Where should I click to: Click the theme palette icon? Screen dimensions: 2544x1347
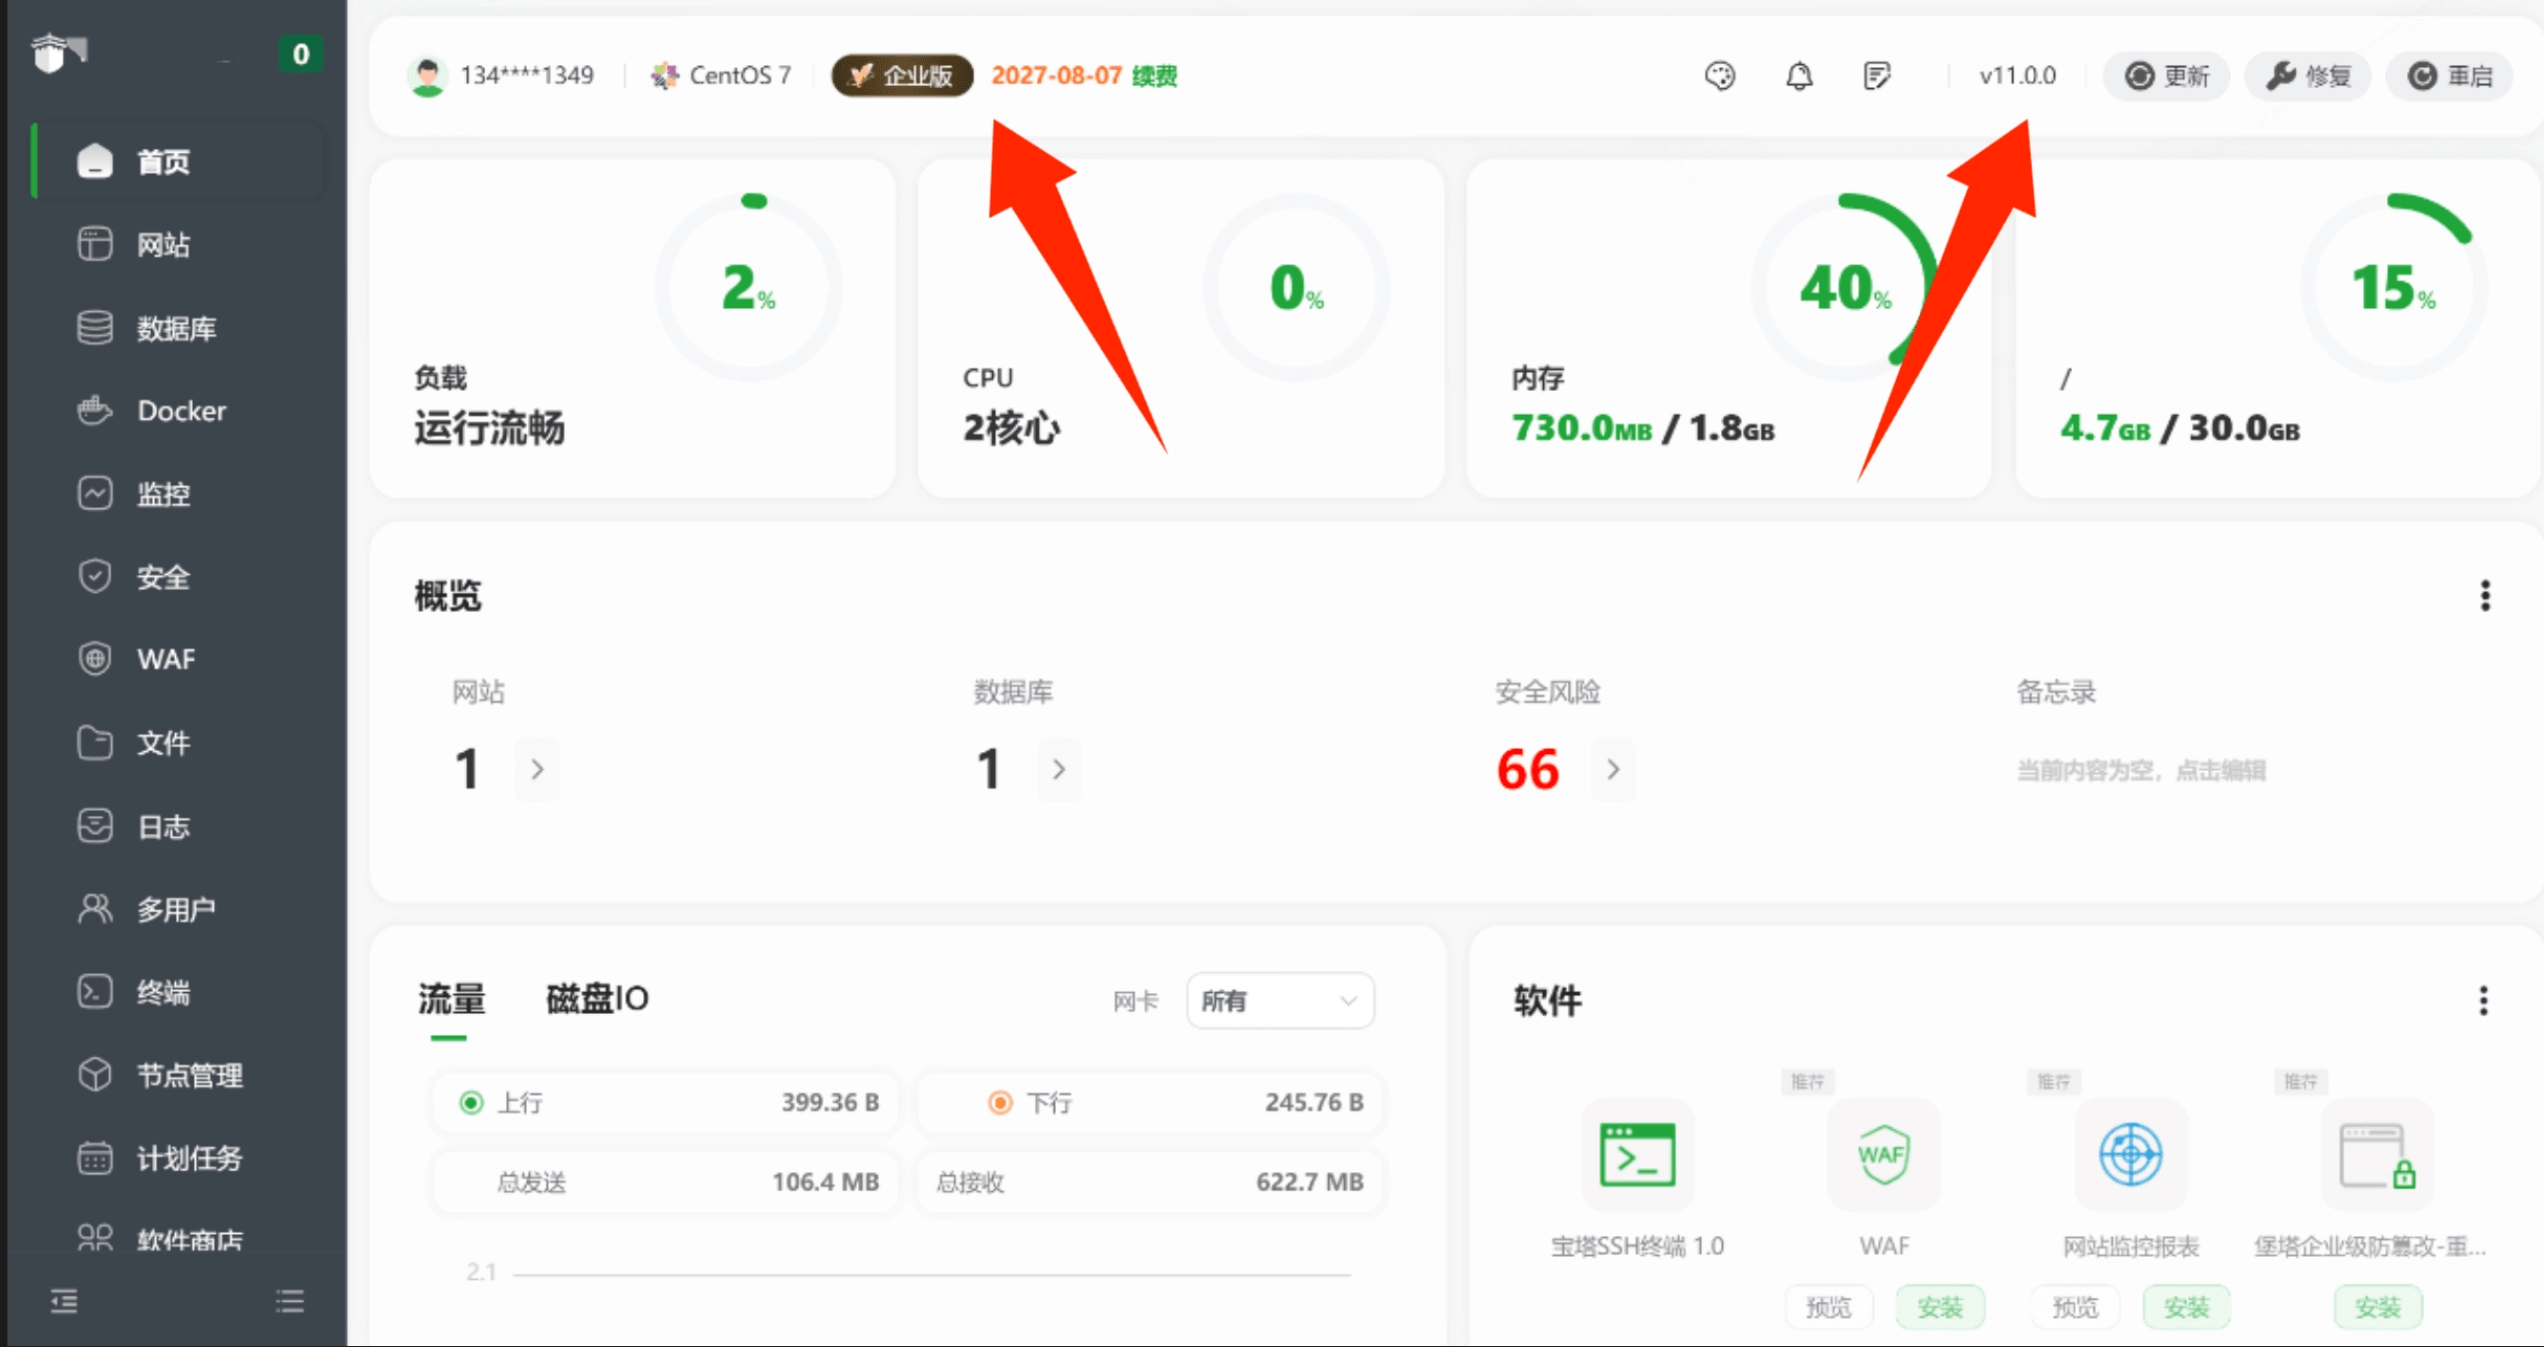[x=1719, y=76]
